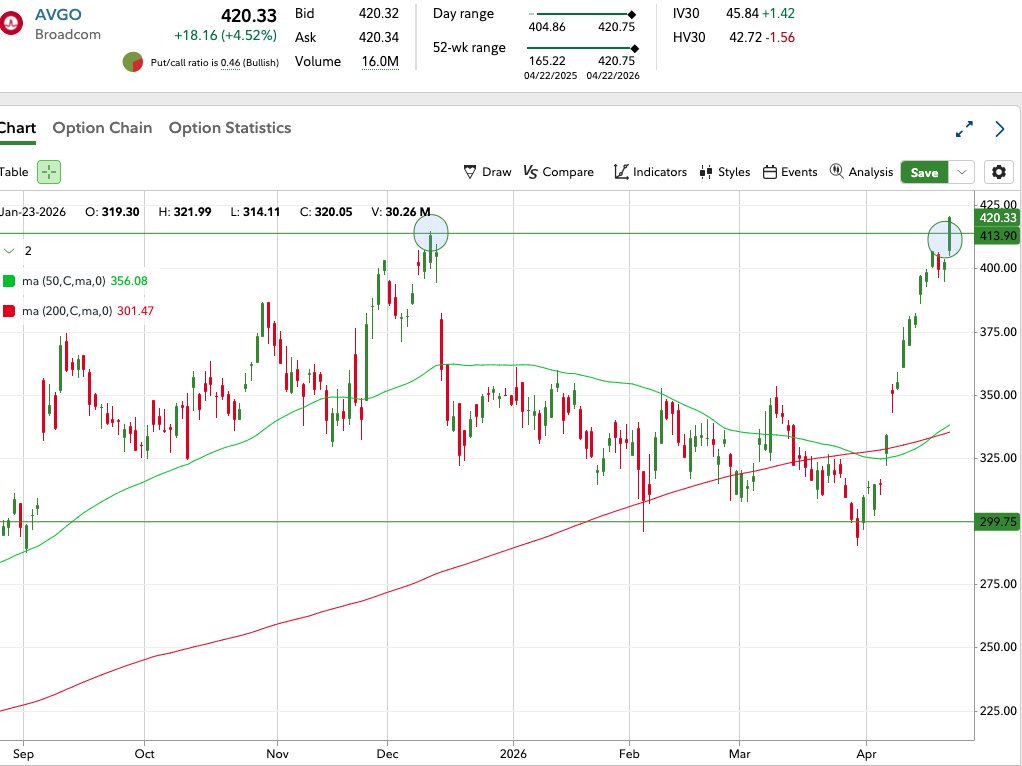Select the Chart tab
The image size is (1022, 766).
pos(18,128)
